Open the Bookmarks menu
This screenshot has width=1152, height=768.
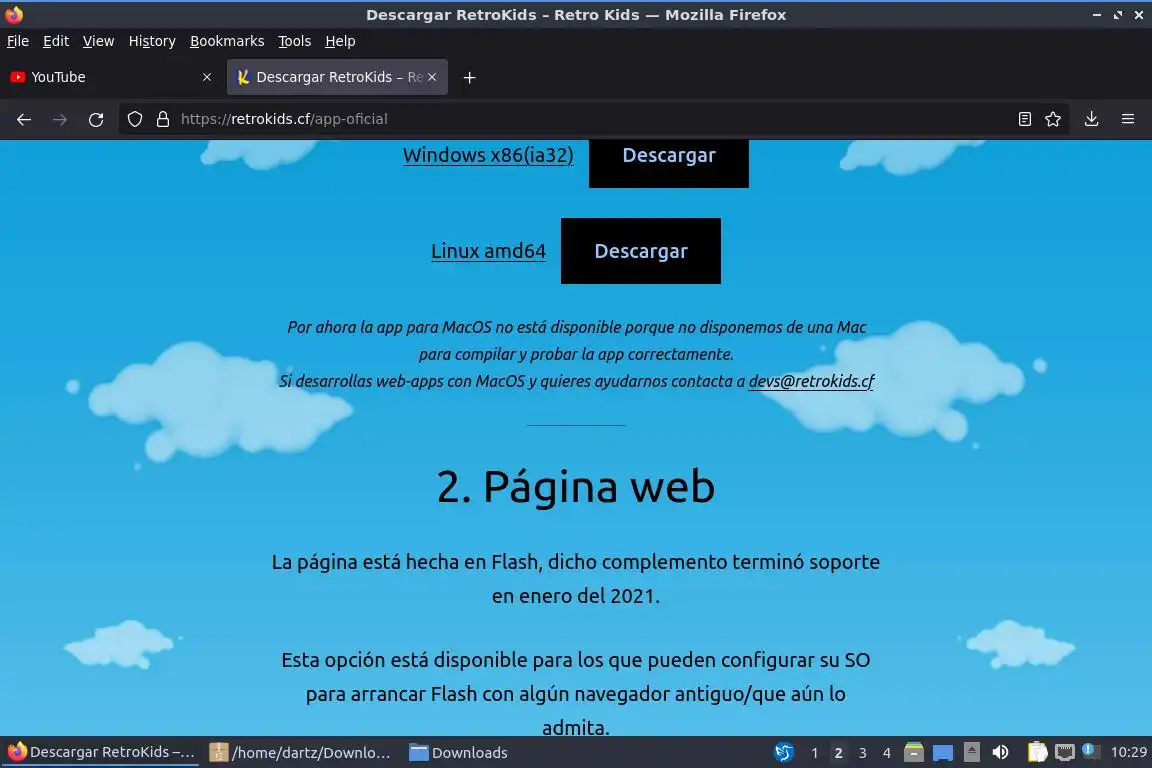[x=227, y=41]
